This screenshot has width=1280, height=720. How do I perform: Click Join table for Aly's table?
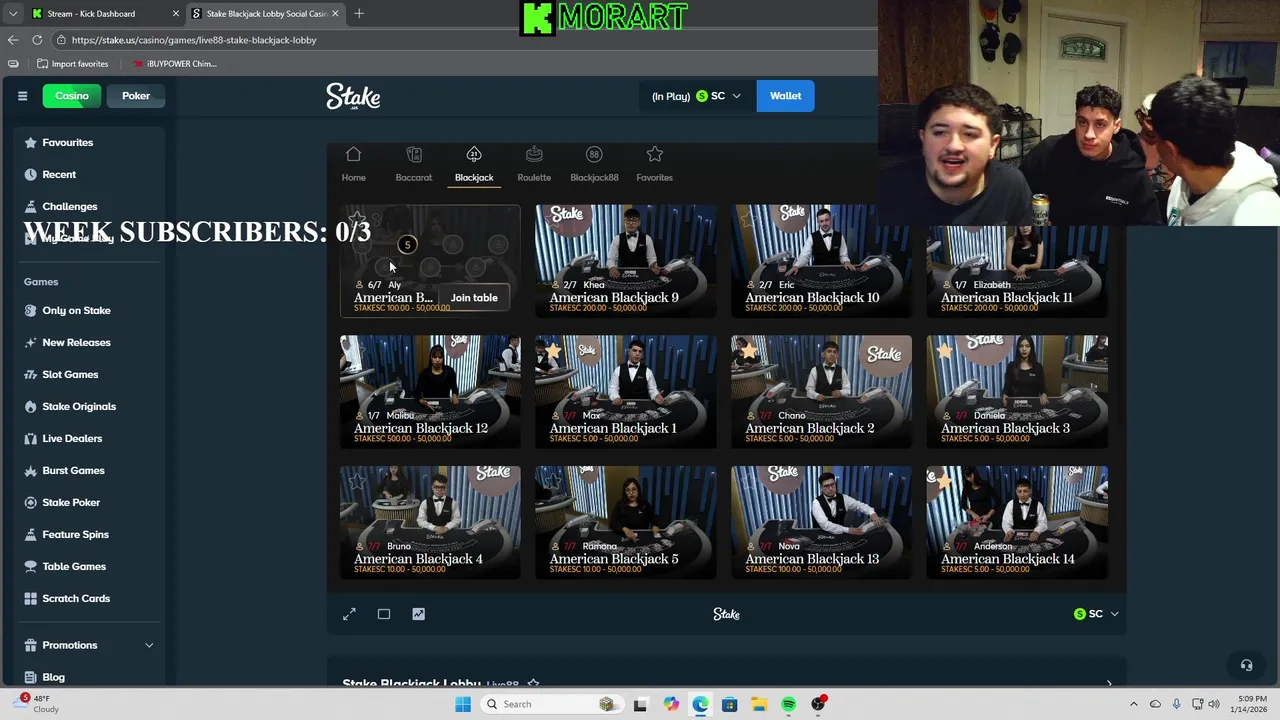click(474, 298)
